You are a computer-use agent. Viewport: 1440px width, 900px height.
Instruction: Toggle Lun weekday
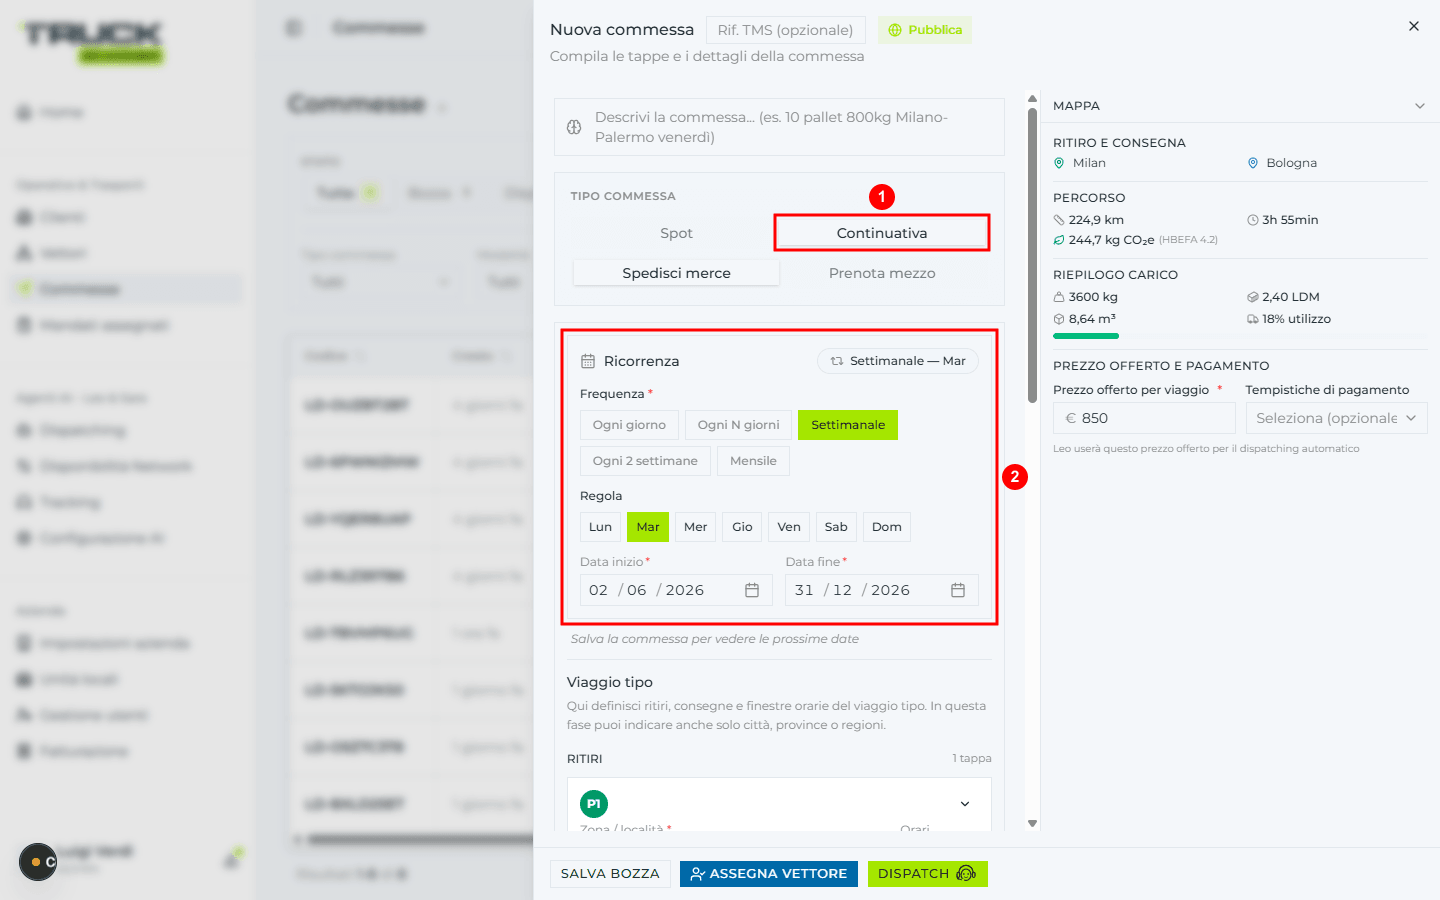[x=600, y=527]
